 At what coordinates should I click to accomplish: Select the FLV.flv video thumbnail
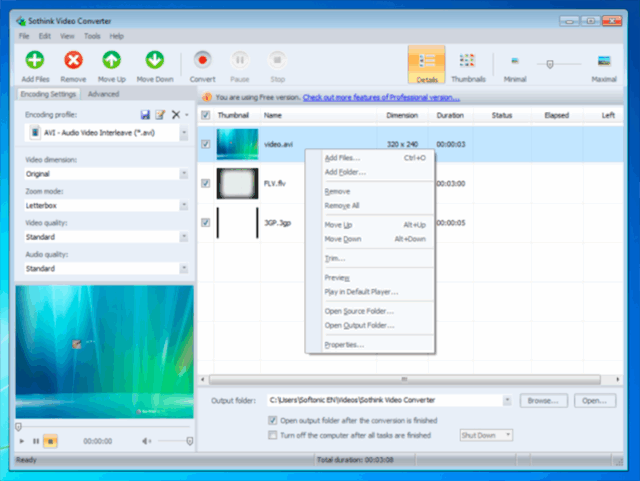[237, 183]
